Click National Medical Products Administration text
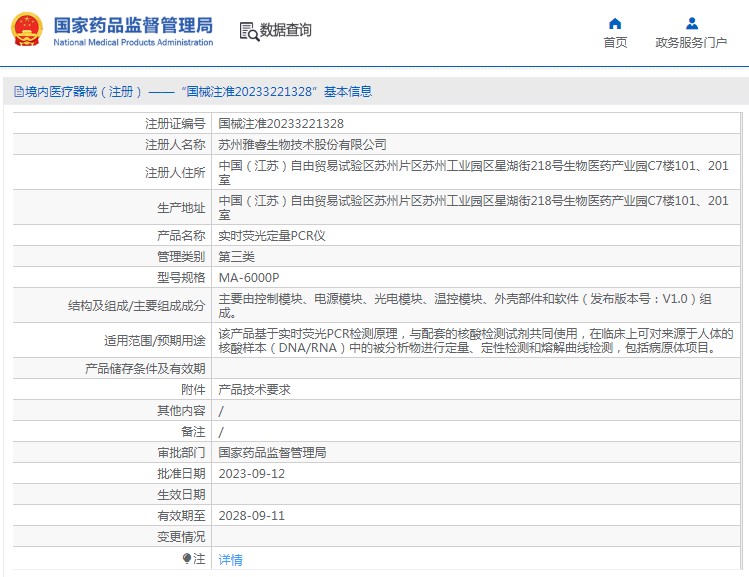 click(133, 42)
